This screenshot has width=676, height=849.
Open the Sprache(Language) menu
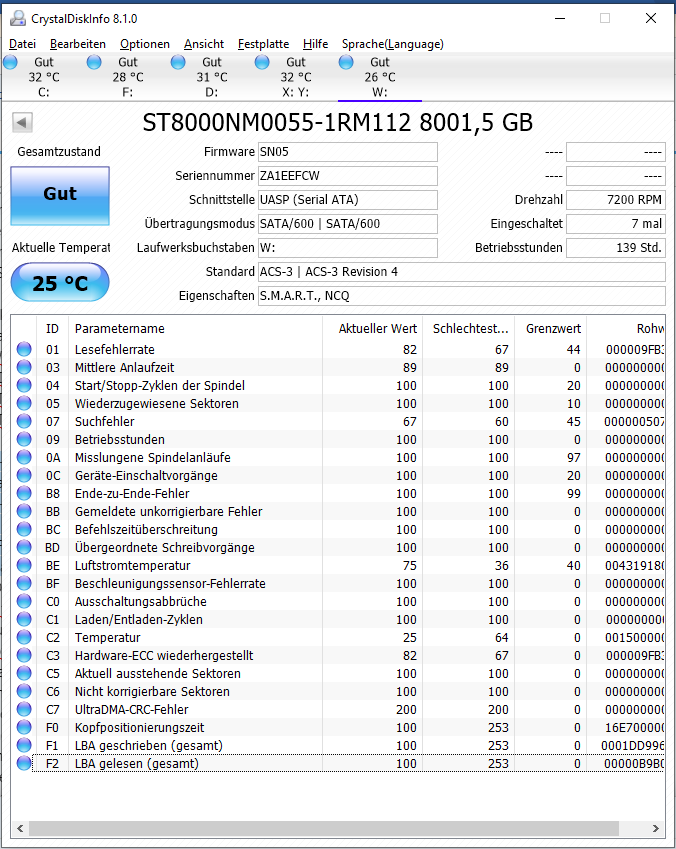(x=392, y=44)
